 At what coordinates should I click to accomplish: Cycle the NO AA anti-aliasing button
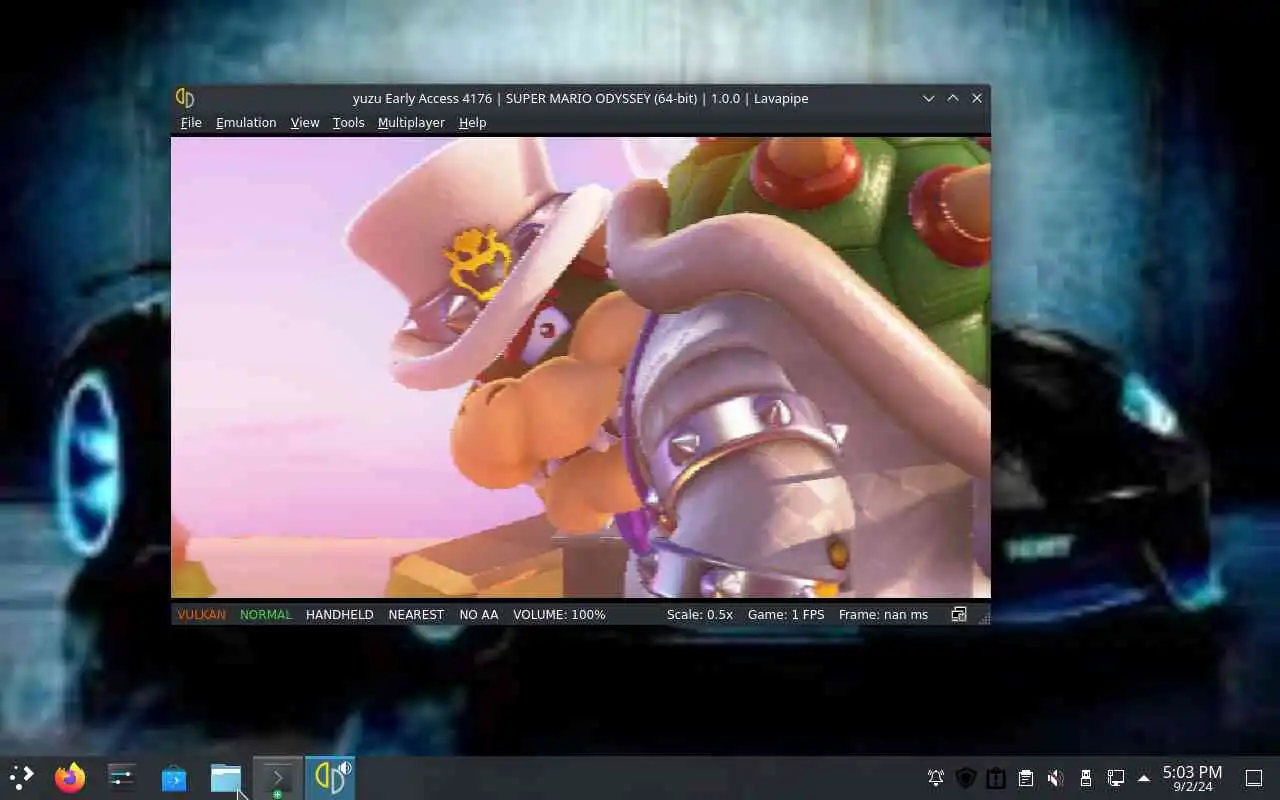click(479, 614)
